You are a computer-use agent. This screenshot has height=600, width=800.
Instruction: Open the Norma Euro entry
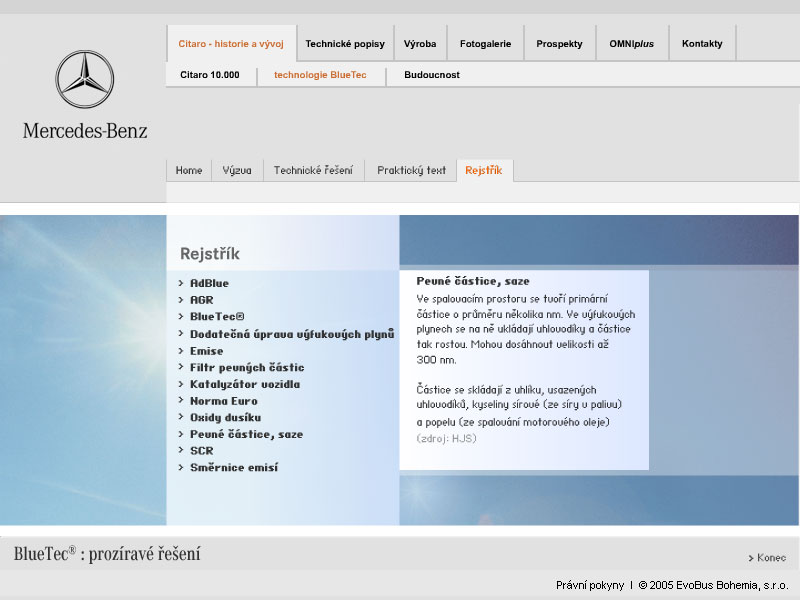pyautogui.click(x=223, y=401)
